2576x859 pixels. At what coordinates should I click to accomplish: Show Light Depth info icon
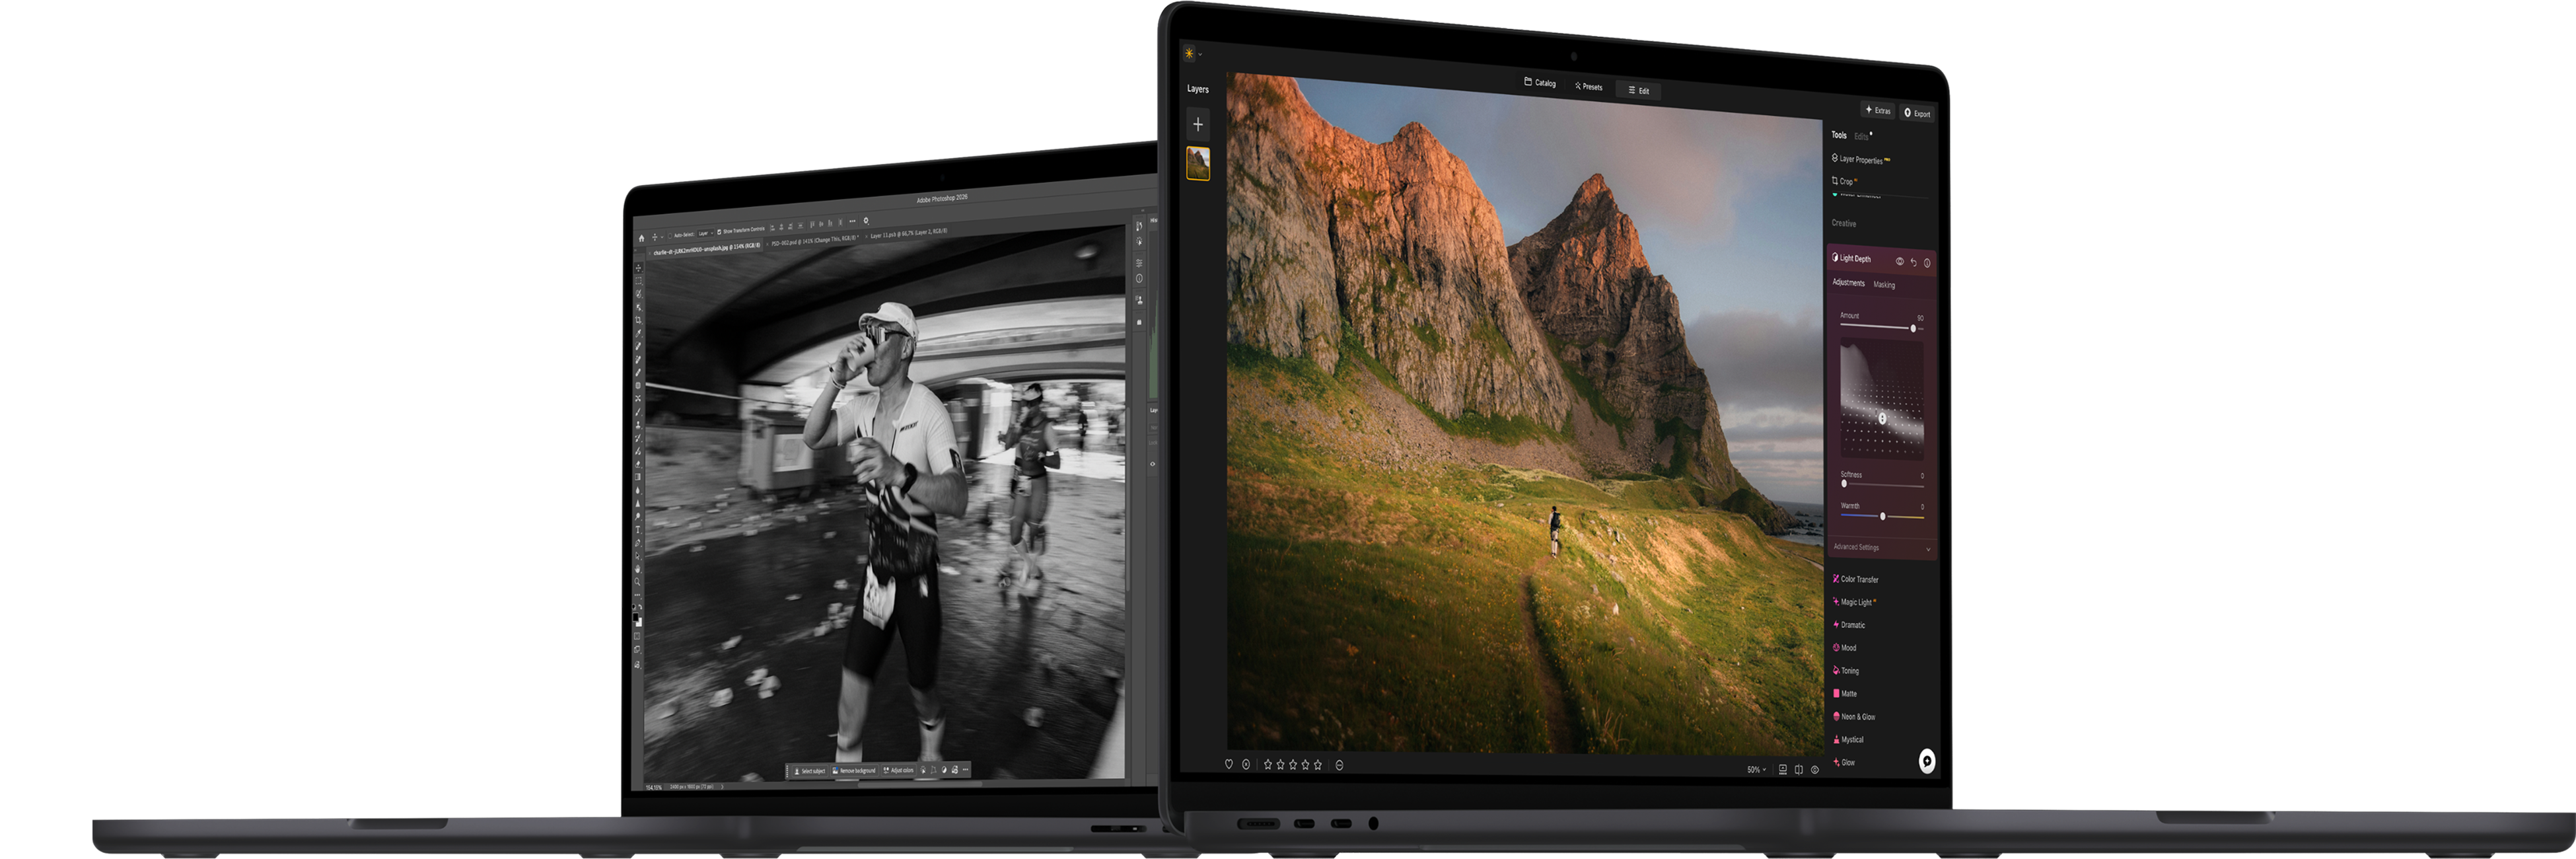pyautogui.click(x=1927, y=263)
